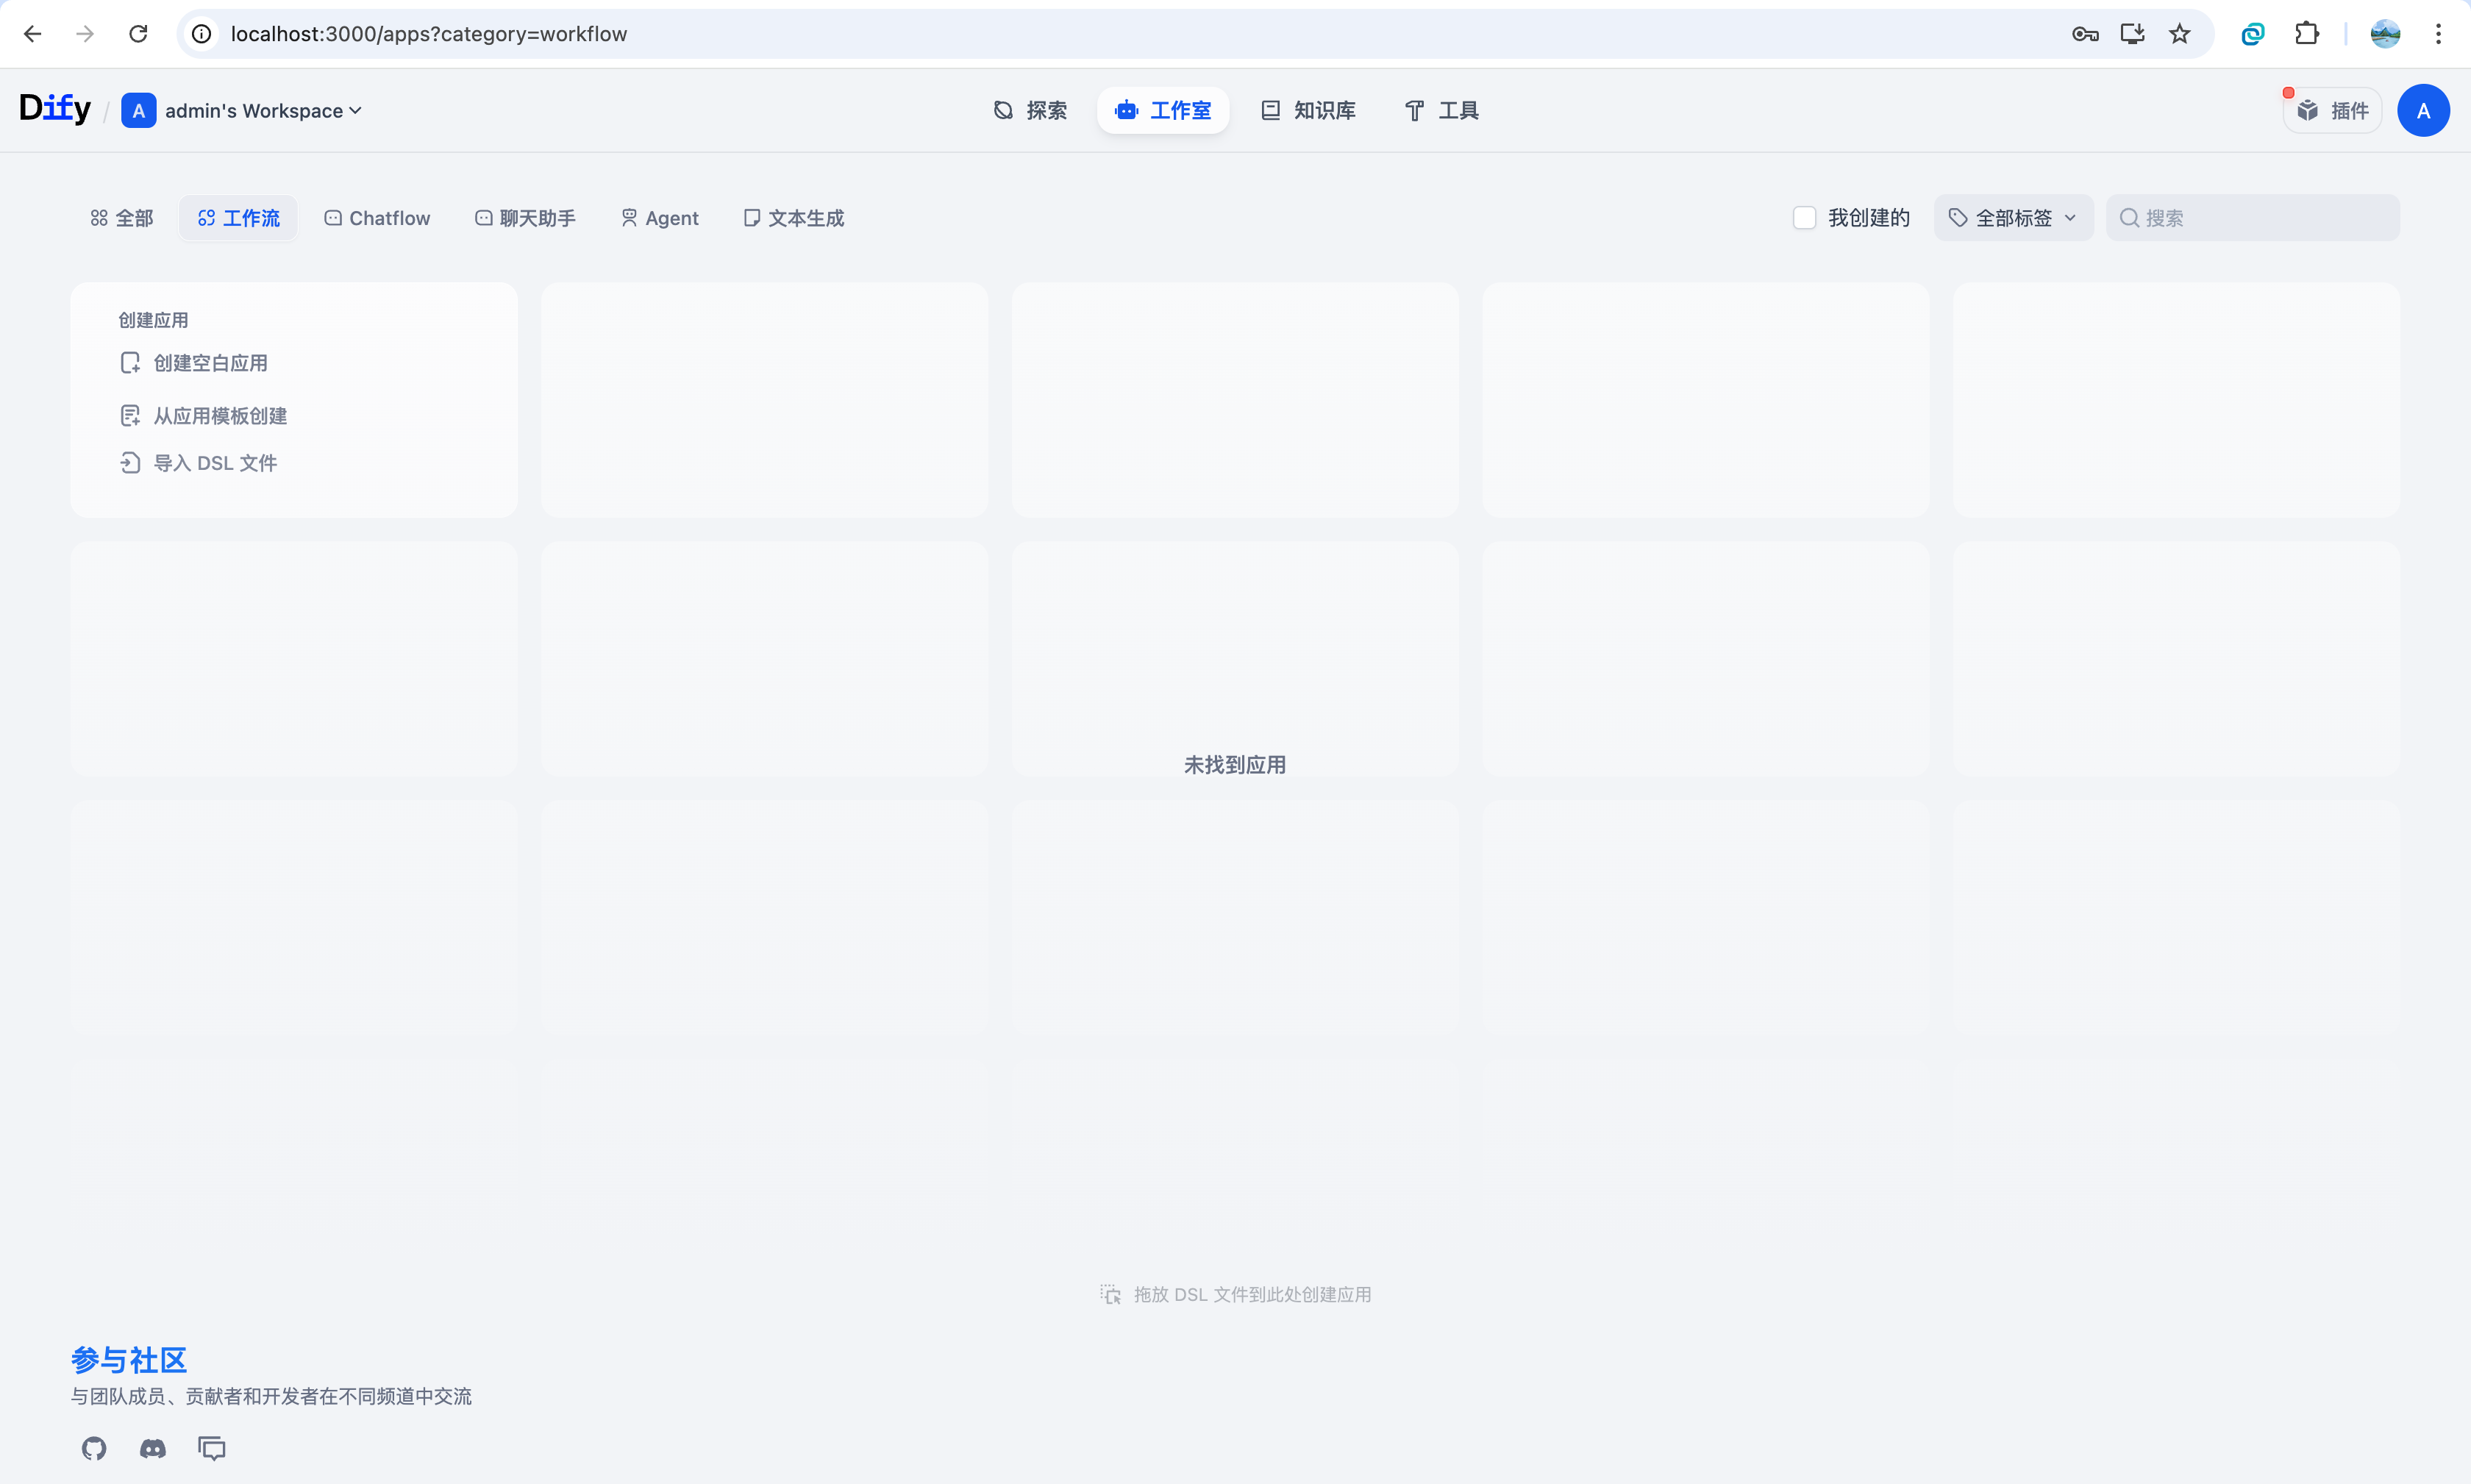Bookmark this page with star icon
Viewport: 2471px width, 1484px height.
(x=2179, y=34)
